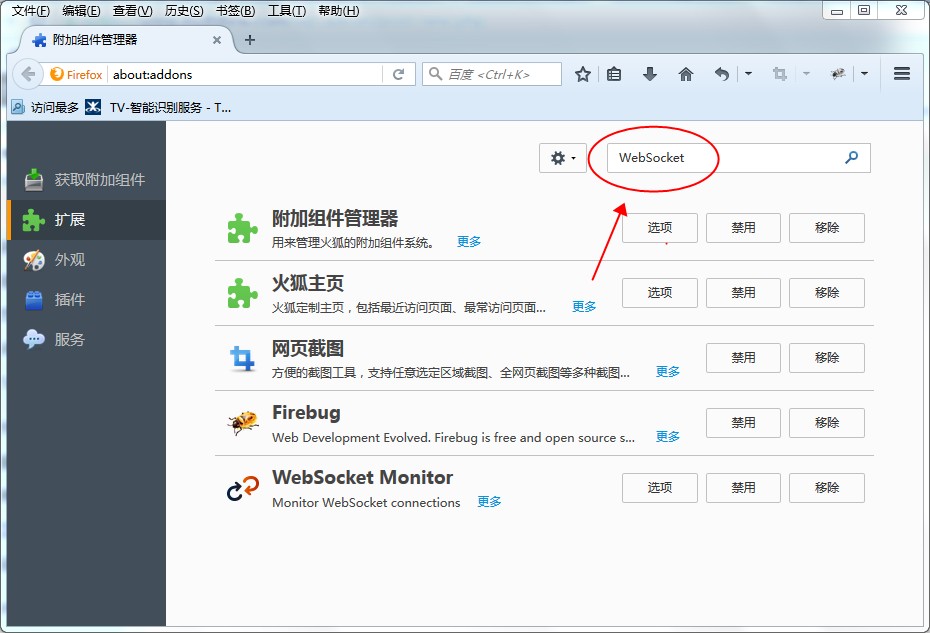Click the Baidu search magnifier icon
Viewport: 930px width, 633px height.
pos(435,74)
